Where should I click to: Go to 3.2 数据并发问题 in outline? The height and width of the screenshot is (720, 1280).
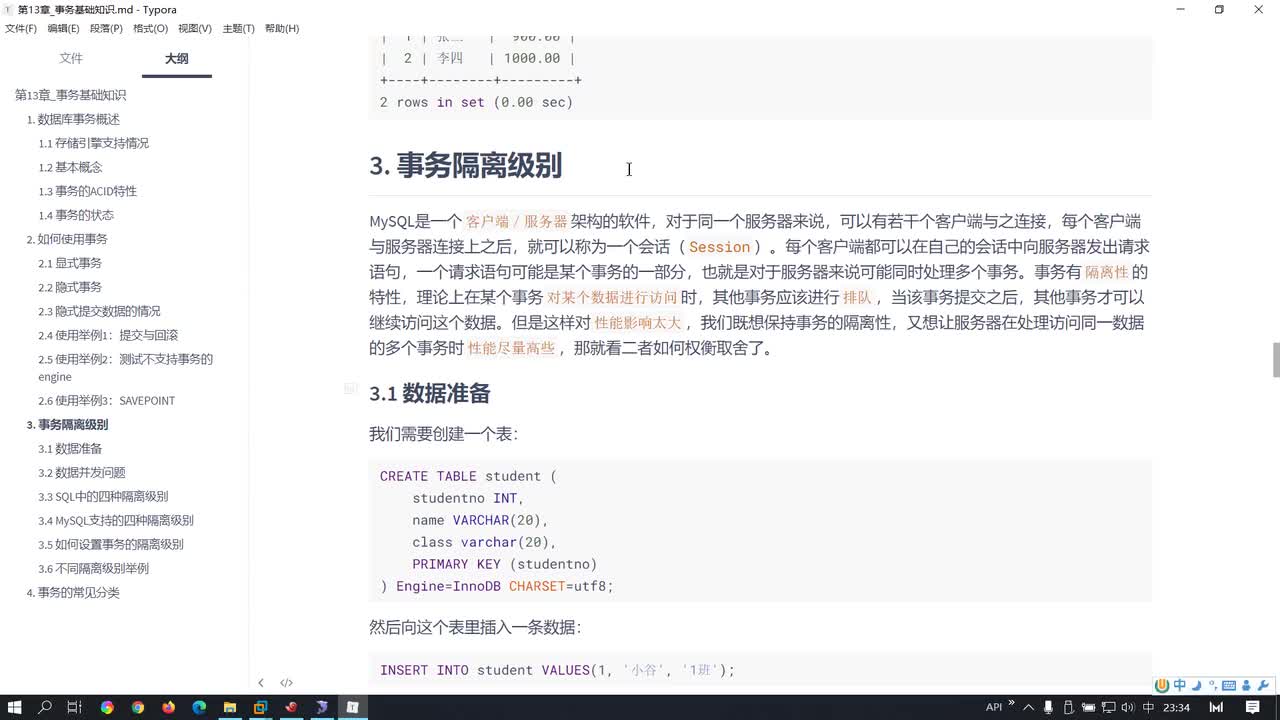coord(82,472)
